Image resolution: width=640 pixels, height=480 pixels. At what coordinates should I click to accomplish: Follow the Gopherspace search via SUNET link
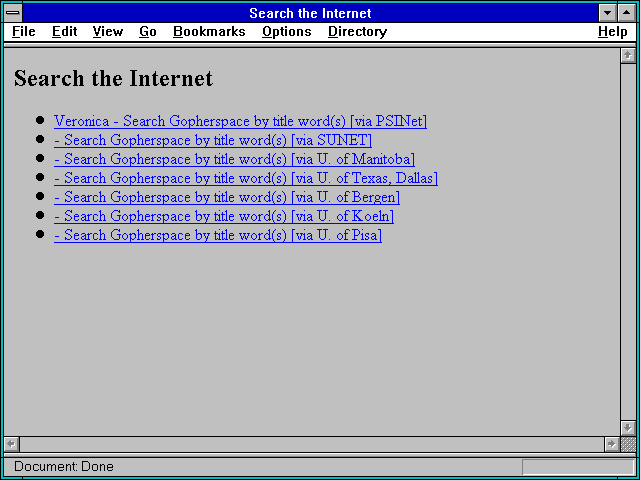point(213,140)
